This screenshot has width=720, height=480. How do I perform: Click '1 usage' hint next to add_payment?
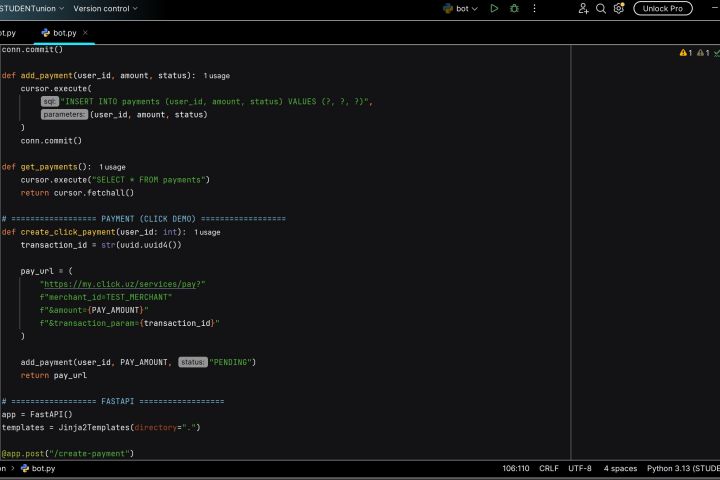click(217, 76)
